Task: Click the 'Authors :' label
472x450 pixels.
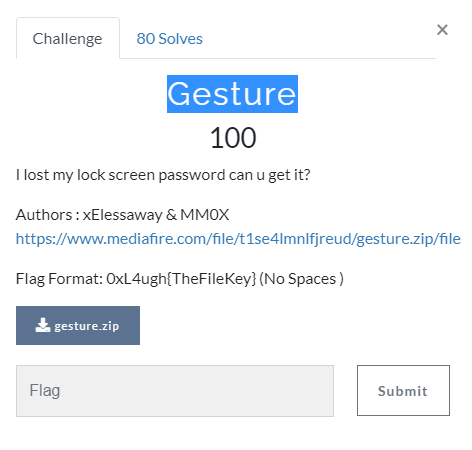Action: click(47, 215)
